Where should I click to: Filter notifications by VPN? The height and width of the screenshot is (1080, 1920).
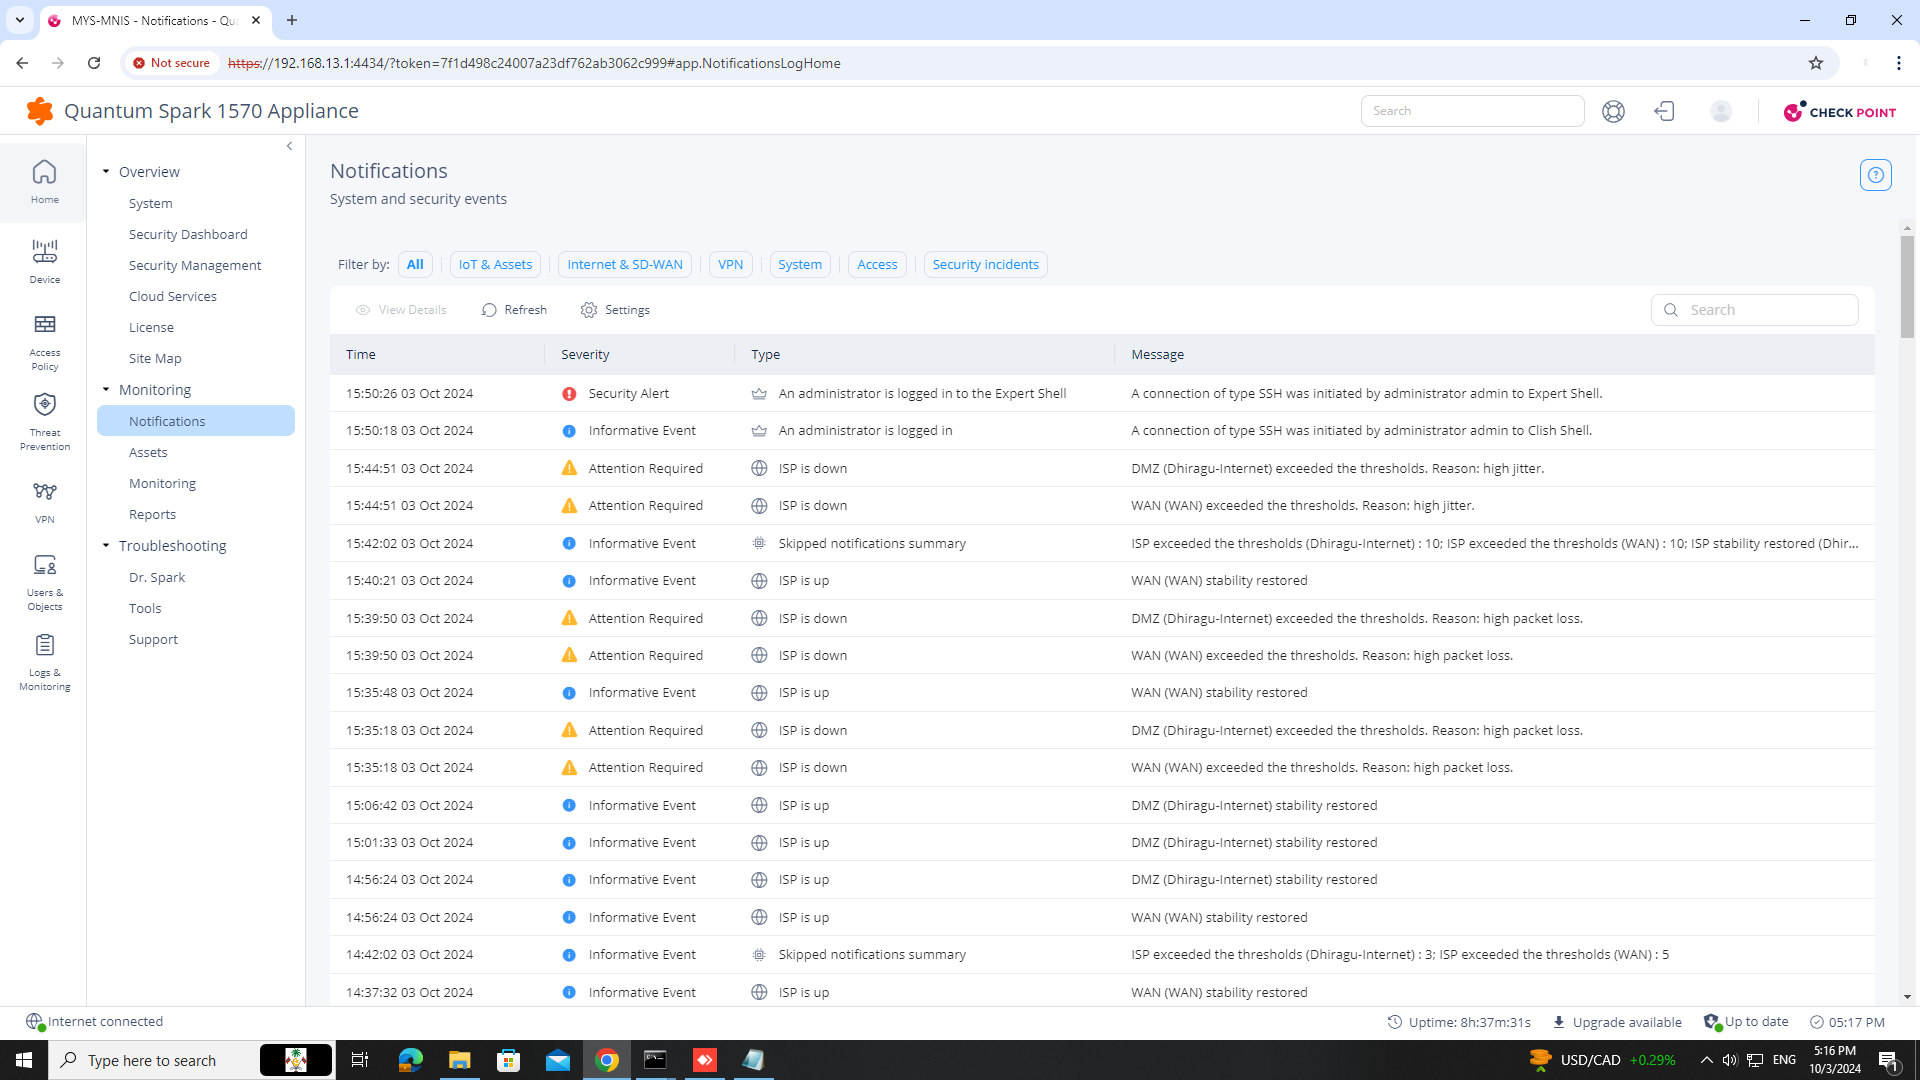point(730,265)
